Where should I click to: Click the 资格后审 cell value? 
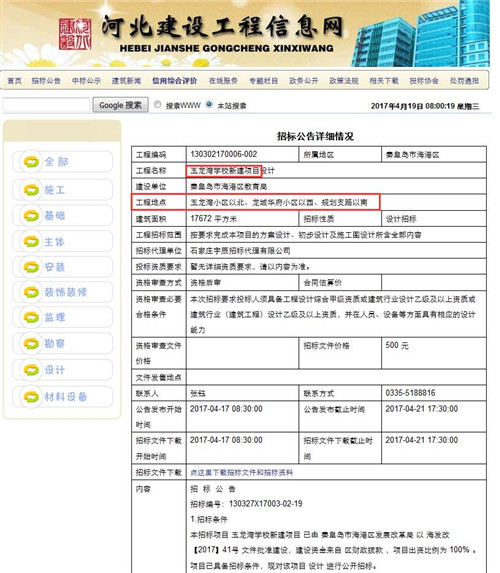(205, 282)
